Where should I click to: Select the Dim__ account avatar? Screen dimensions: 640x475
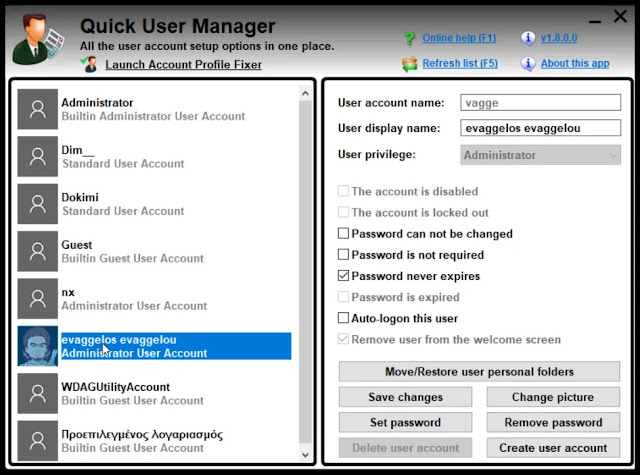click(x=38, y=156)
